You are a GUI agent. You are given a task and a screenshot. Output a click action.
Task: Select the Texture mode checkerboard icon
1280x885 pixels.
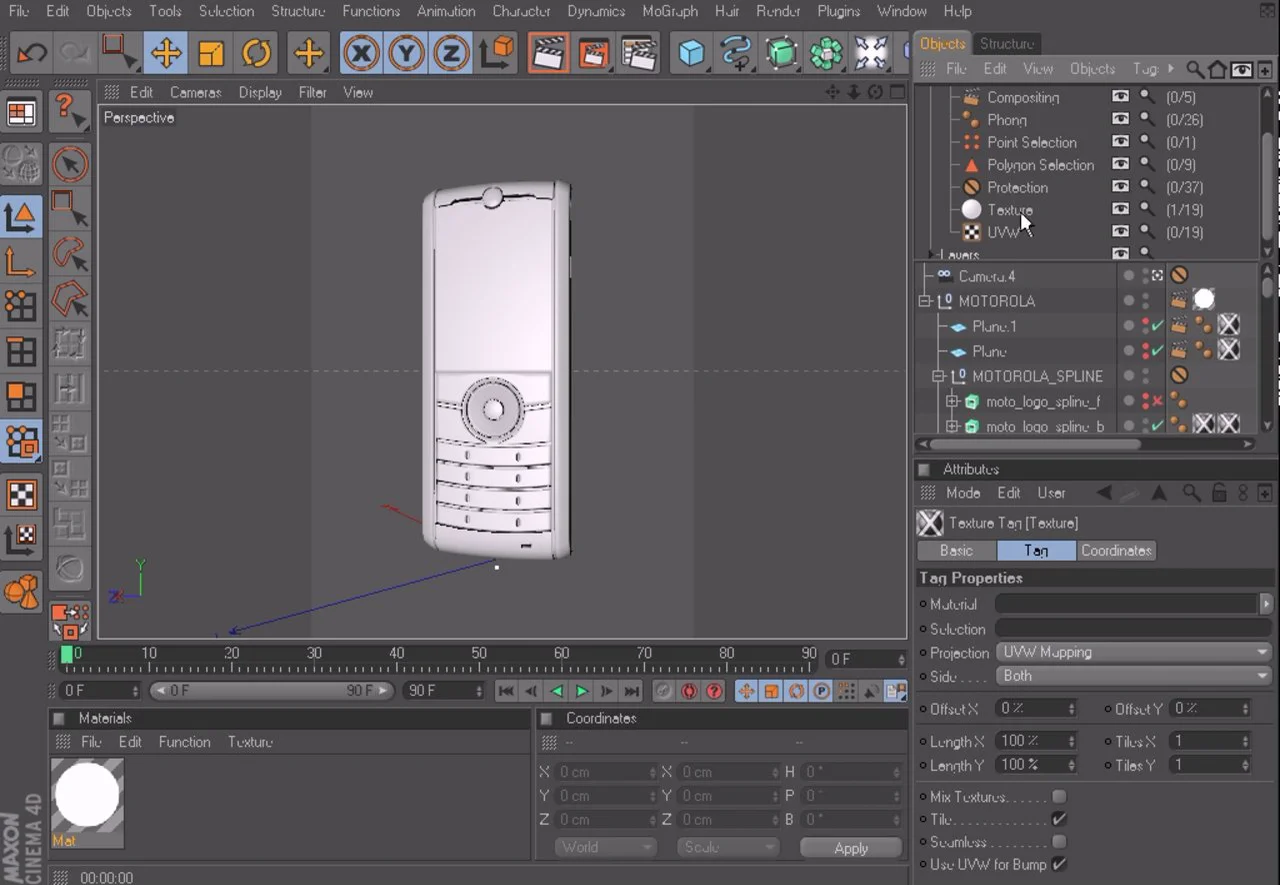[x=21, y=494]
